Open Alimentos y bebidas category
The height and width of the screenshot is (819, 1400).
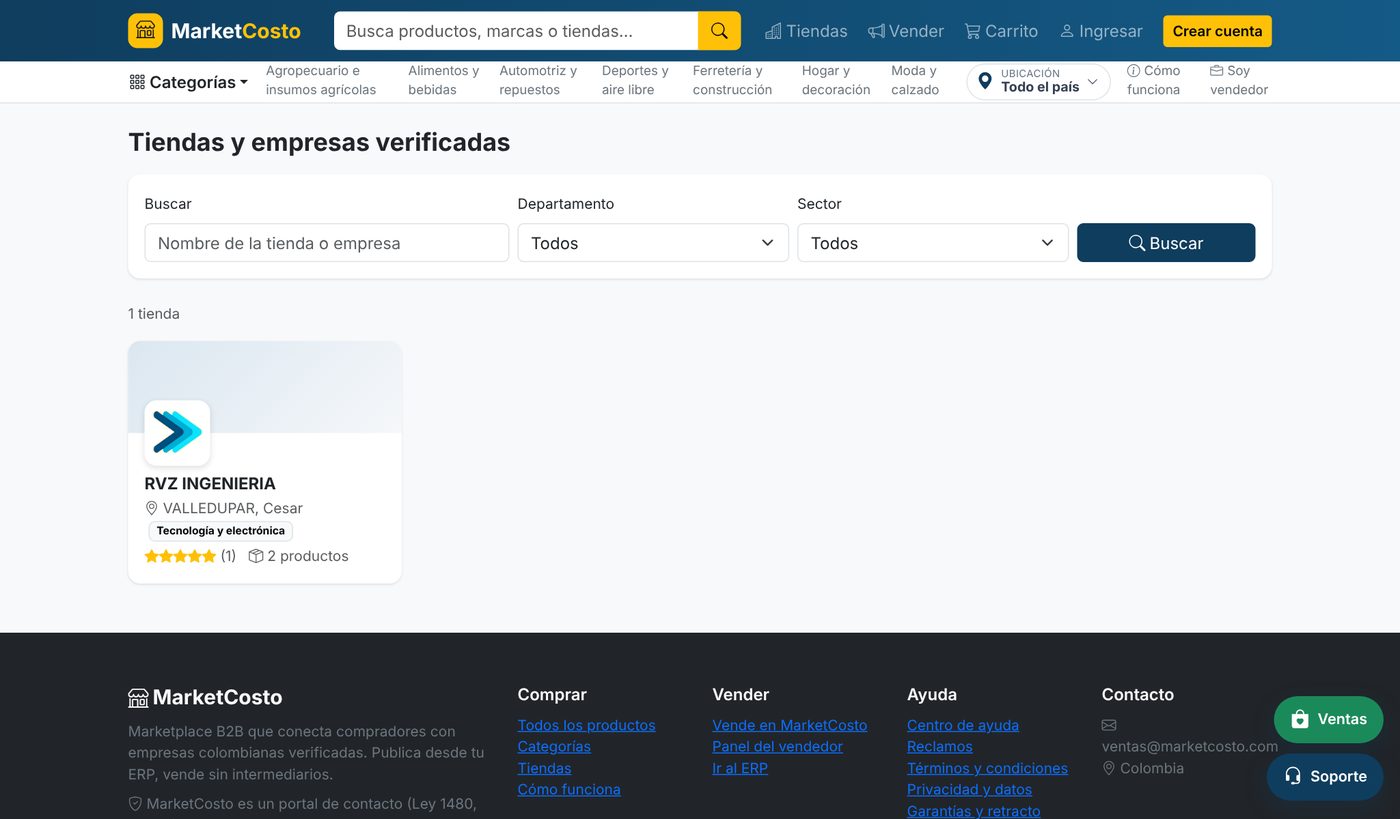coord(443,80)
